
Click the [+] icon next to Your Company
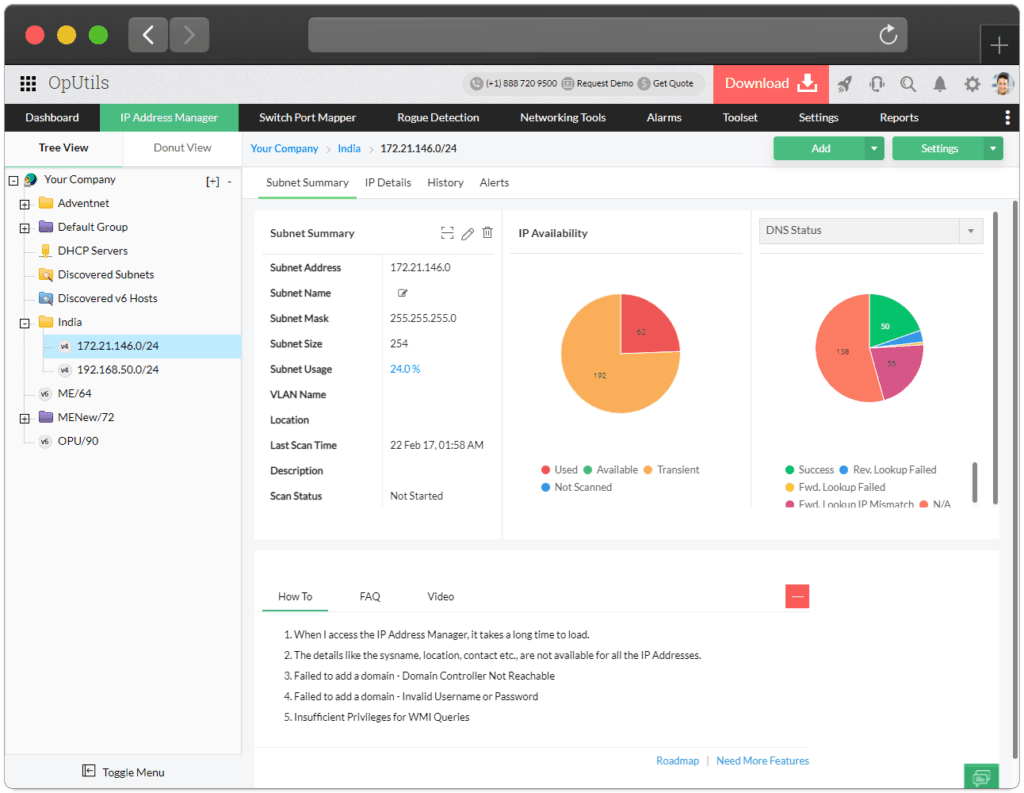212,182
